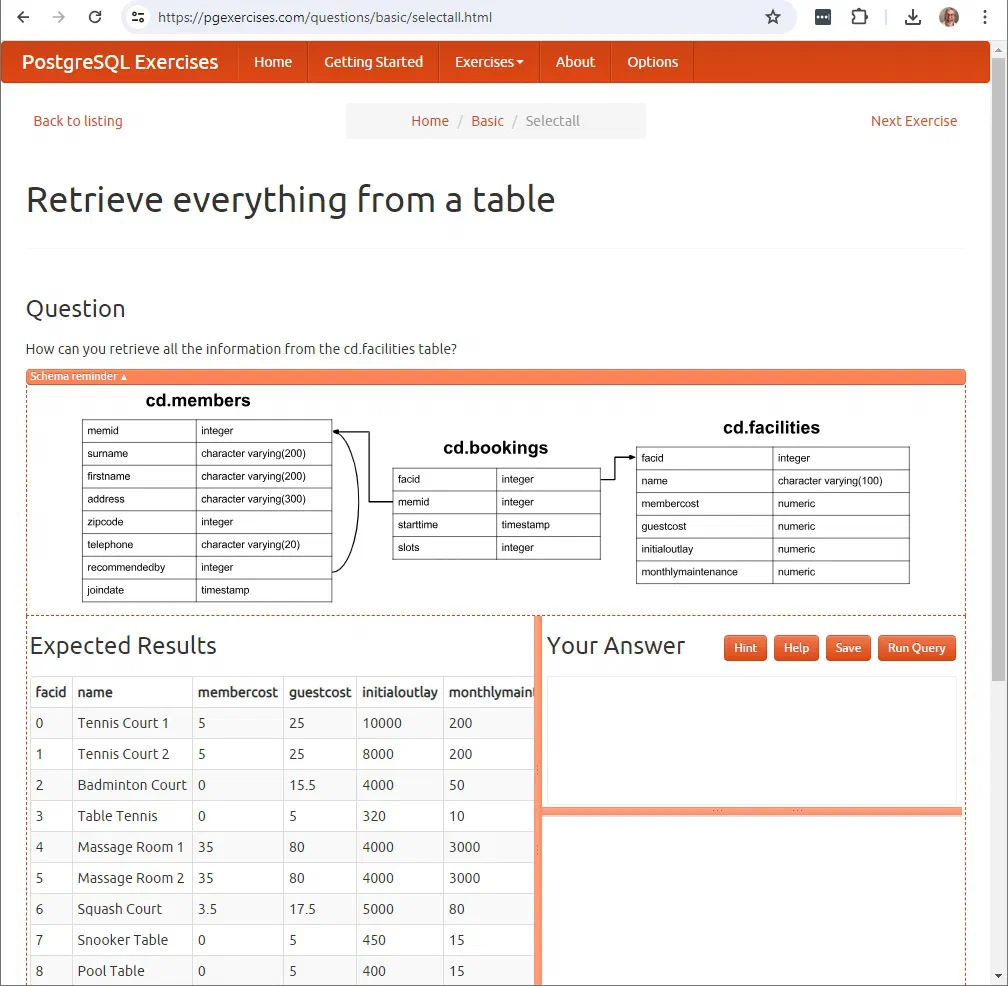This screenshot has height=986, width=1008.
Task: Click the Run Query button
Action: (916, 648)
